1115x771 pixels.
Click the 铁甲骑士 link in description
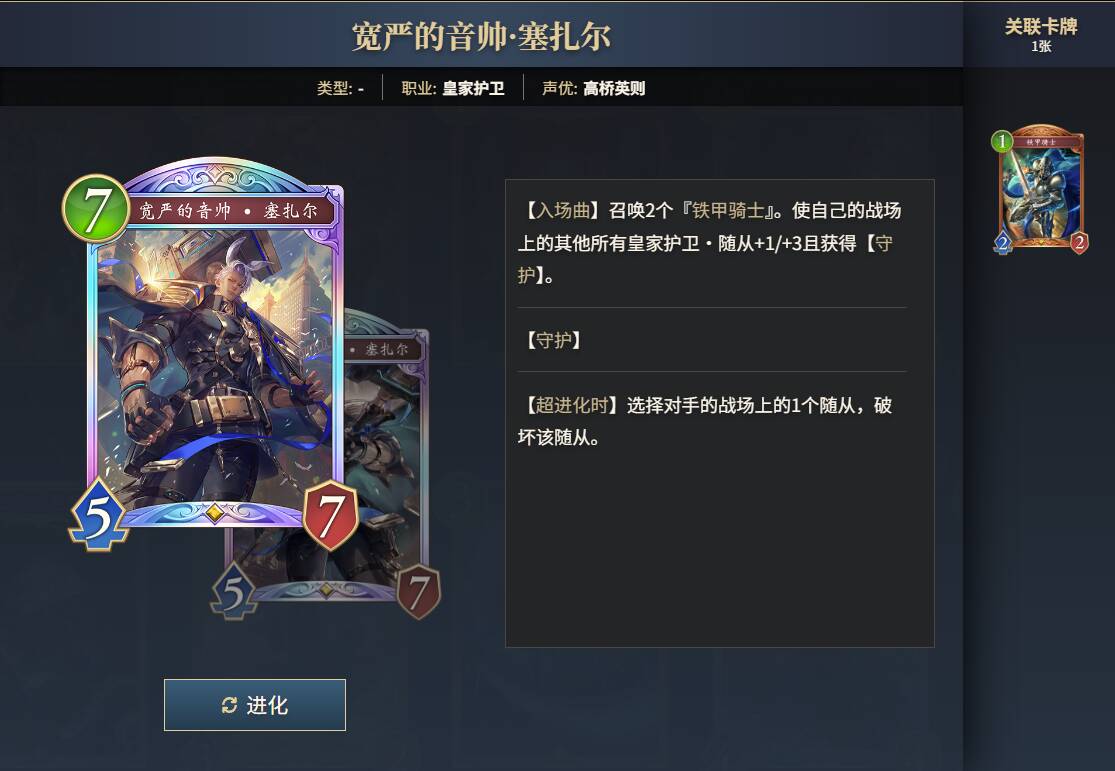point(727,211)
